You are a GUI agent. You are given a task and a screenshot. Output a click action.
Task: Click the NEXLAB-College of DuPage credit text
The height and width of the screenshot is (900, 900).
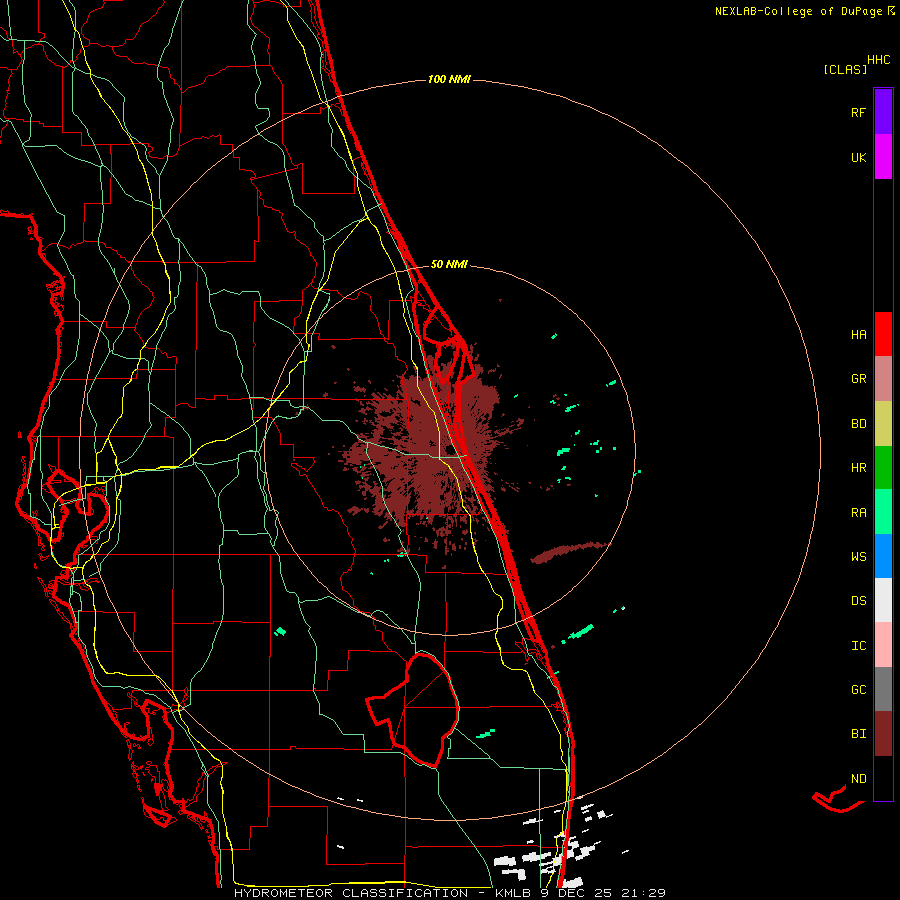[x=804, y=11]
